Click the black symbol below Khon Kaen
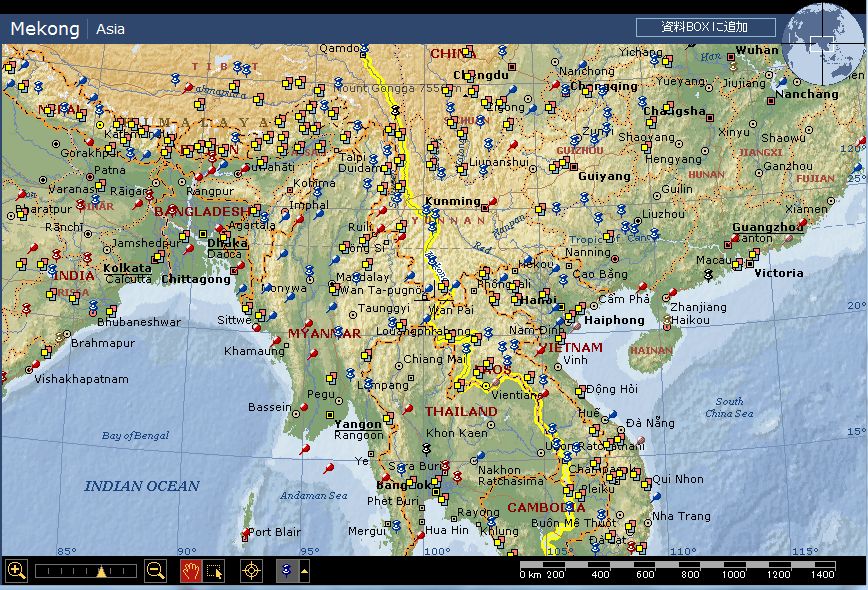This screenshot has width=868, height=590. click(426, 448)
